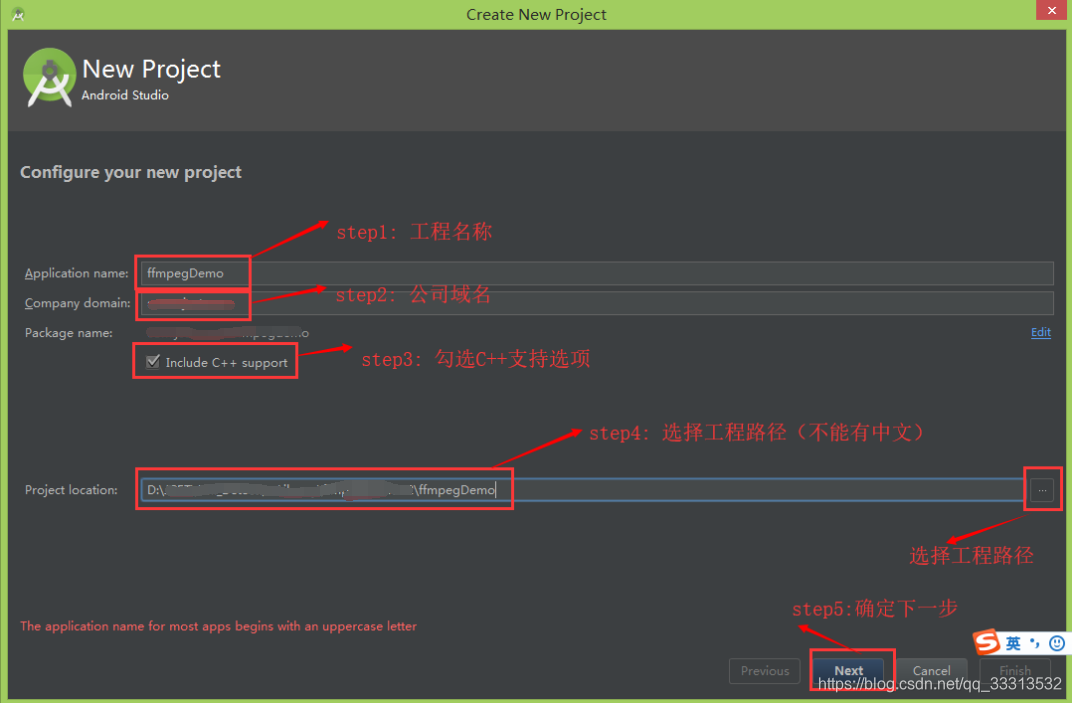This screenshot has height=703, width=1072.
Task: Click the uppercase letter warning message
Action: point(218,626)
